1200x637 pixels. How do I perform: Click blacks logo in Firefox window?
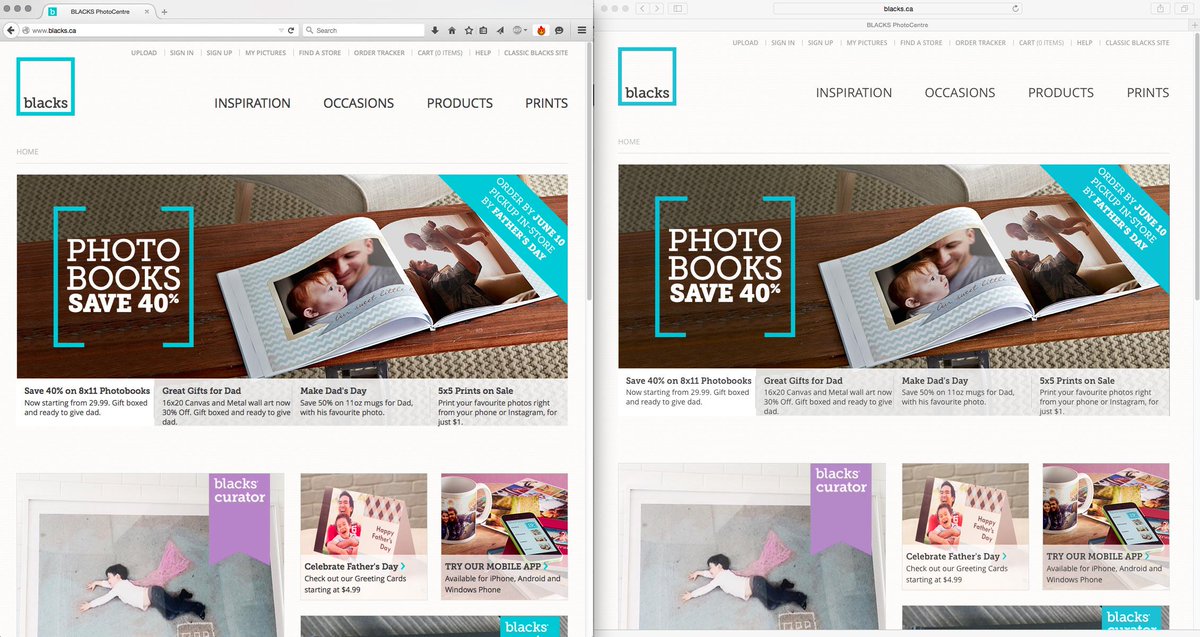pyautogui.click(x=45, y=86)
